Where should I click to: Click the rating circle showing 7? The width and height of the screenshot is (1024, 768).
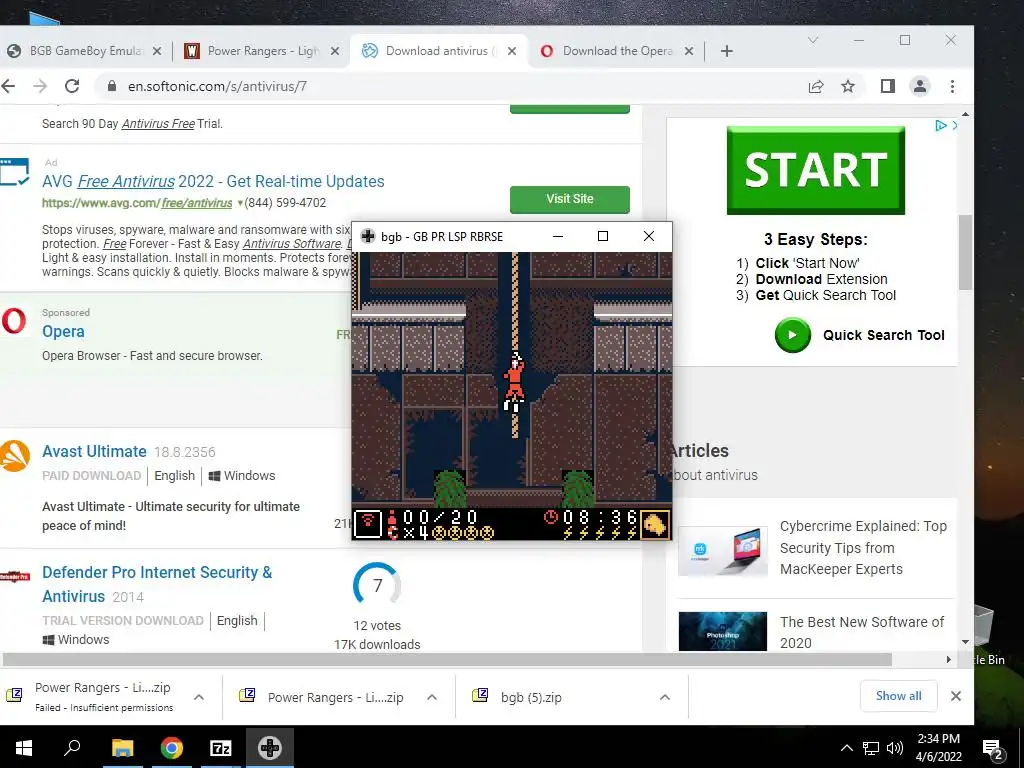[x=377, y=585]
